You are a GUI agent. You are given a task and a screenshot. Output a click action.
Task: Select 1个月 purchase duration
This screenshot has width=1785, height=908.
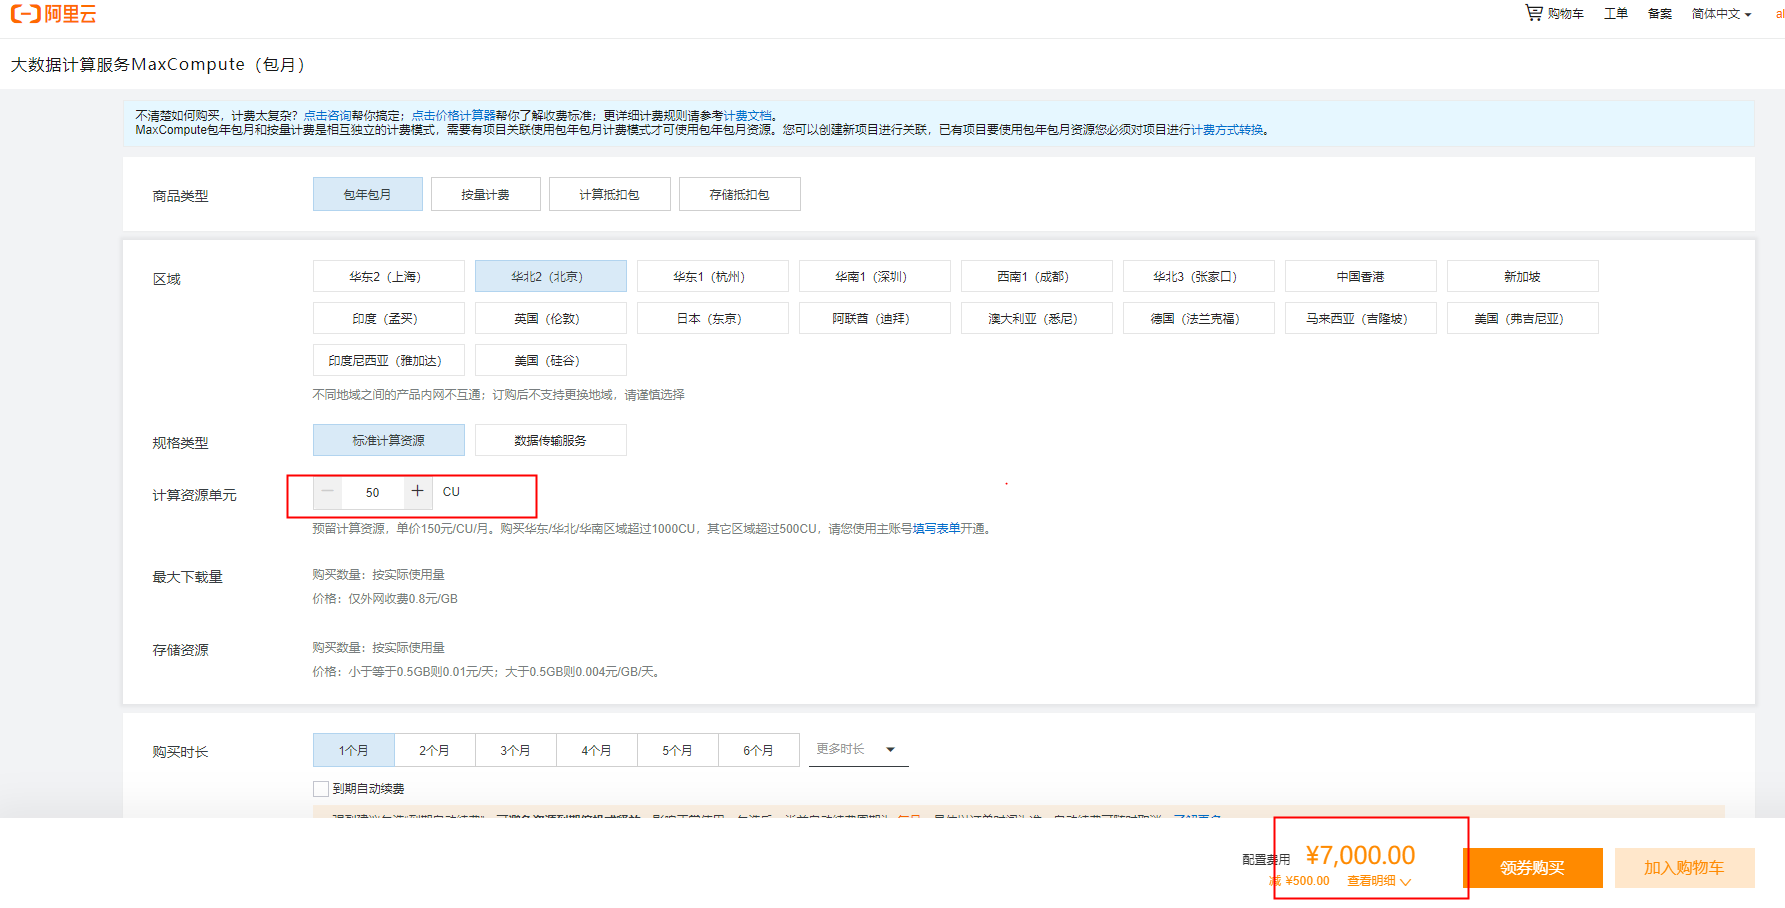tap(354, 750)
